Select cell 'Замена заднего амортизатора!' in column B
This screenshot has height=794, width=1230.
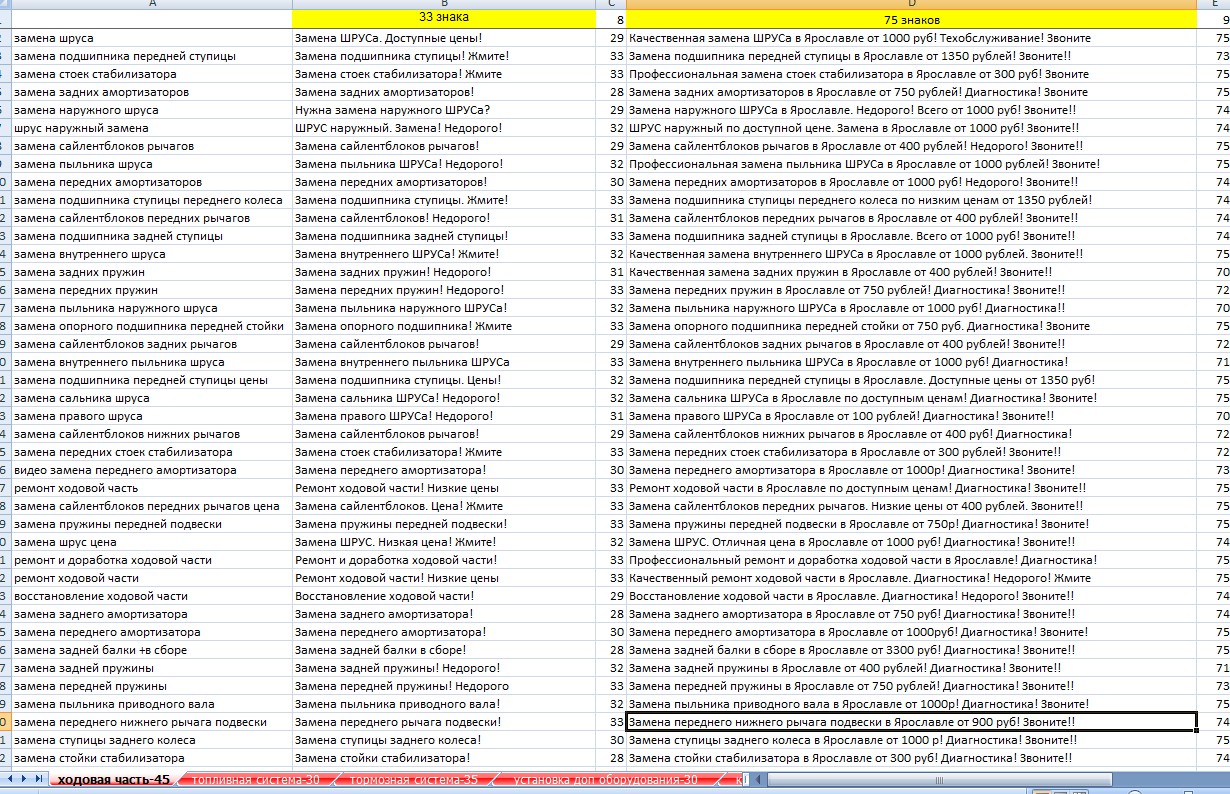click(x=442, y=614)
